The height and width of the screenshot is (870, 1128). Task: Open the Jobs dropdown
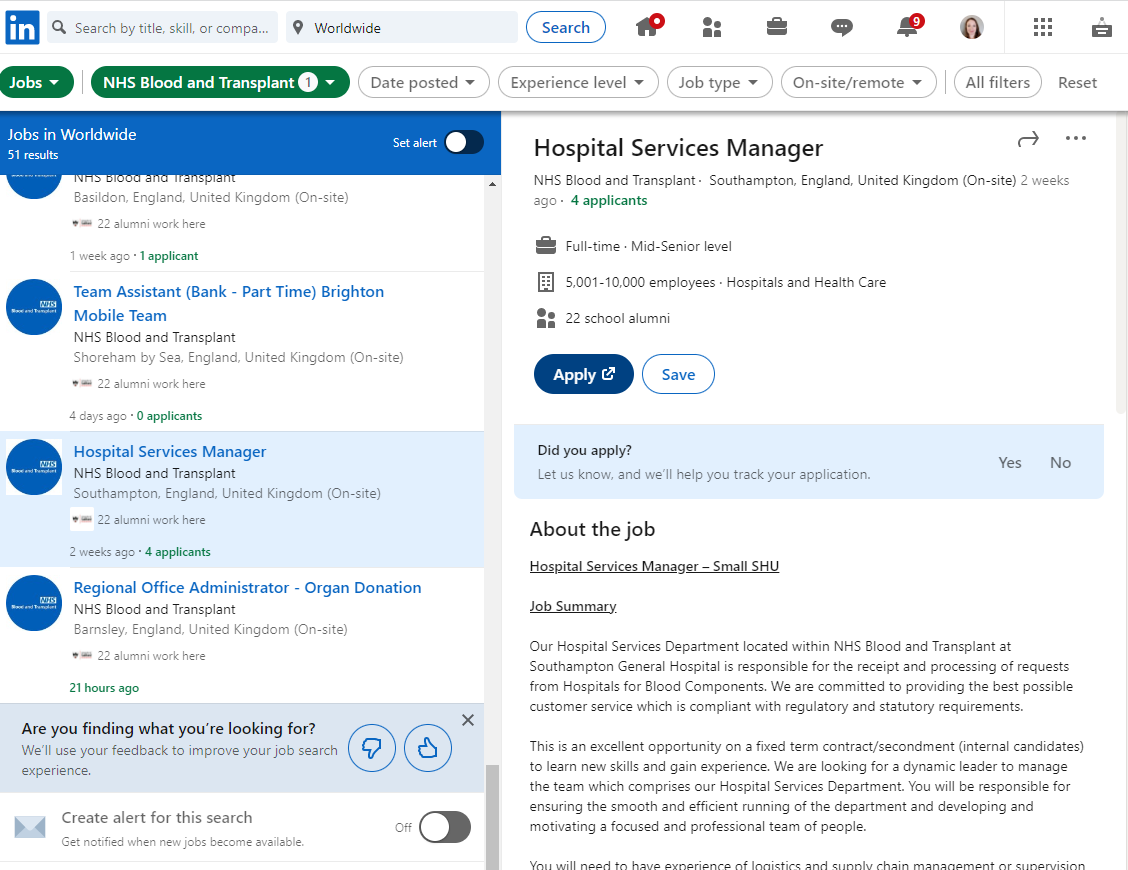tap(35, 82)
